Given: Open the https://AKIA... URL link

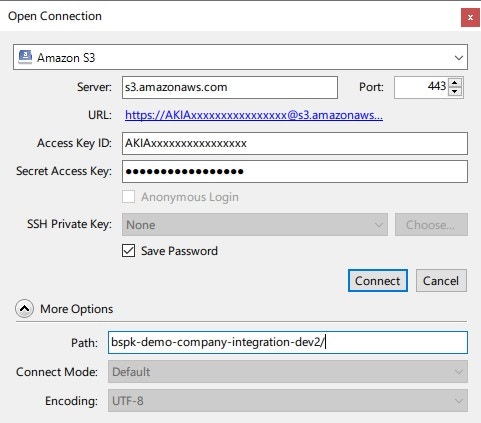Looking at the screenshot, I should click(x=254, y=115).
